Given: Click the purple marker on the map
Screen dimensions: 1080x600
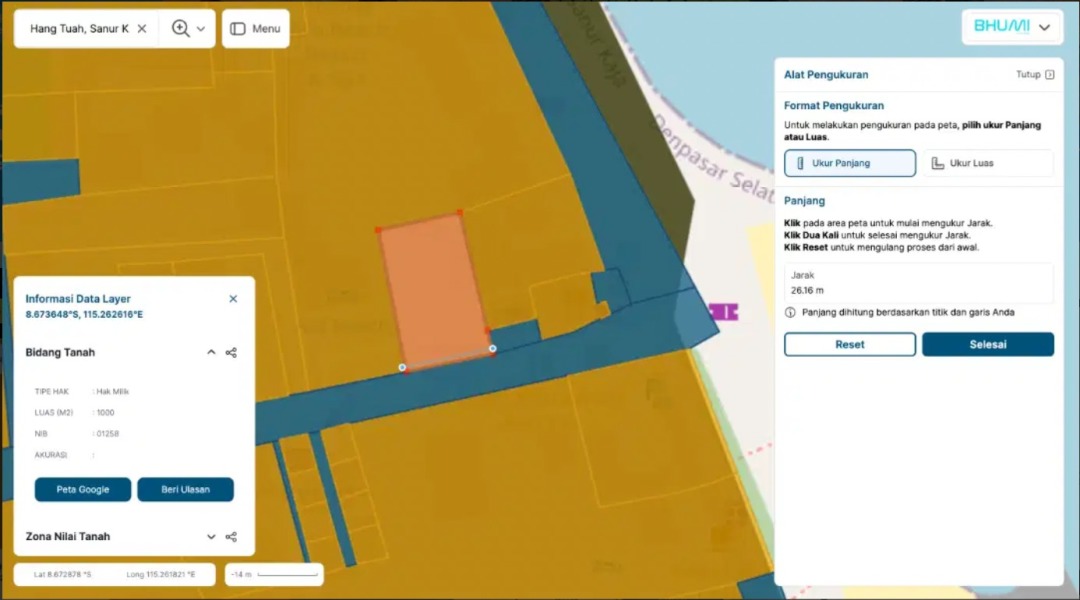Looking at the screenshot, I should click(x=723, y=312).
